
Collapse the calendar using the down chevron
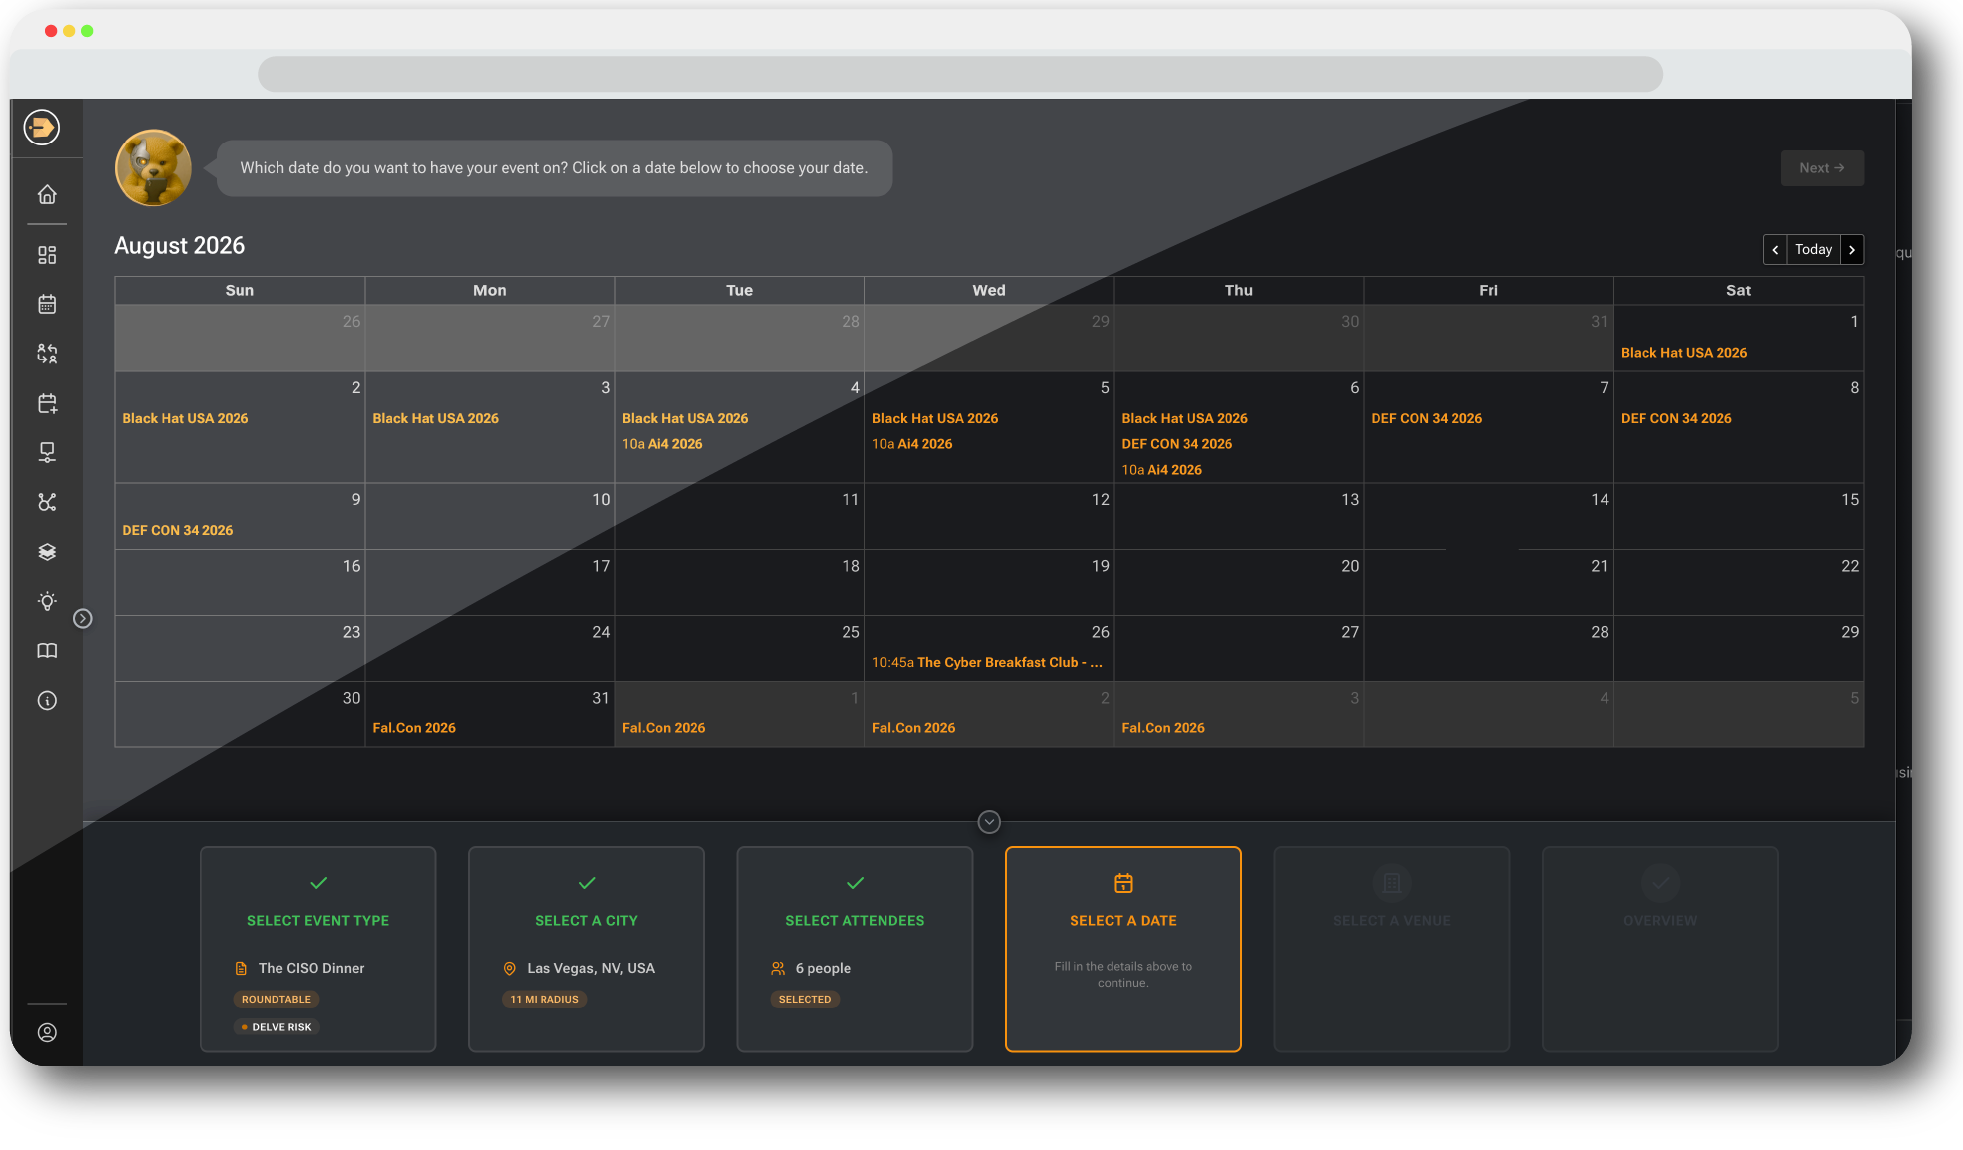click(x=988, y=821)
